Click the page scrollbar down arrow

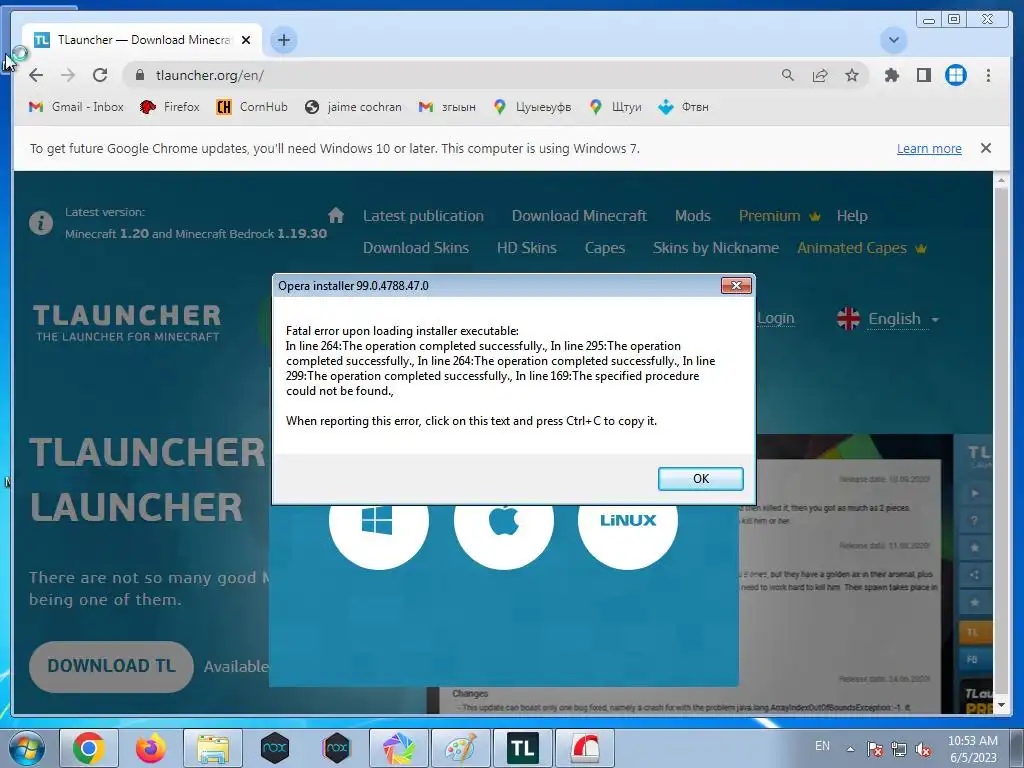coord(1001,705)
